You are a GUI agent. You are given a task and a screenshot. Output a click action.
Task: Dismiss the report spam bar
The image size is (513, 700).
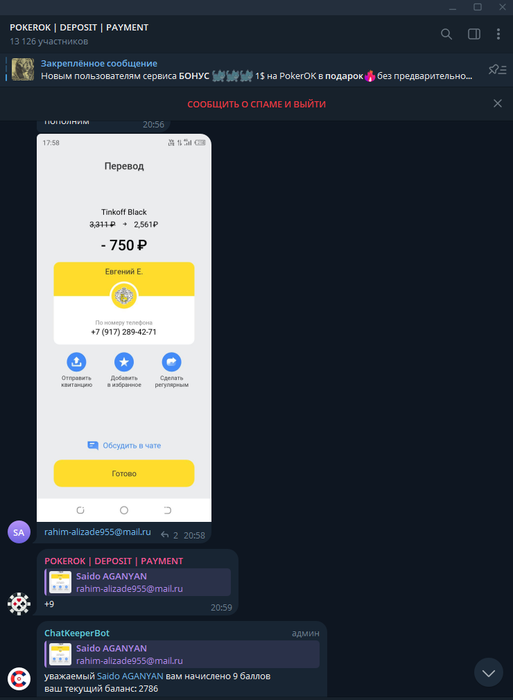497,104
